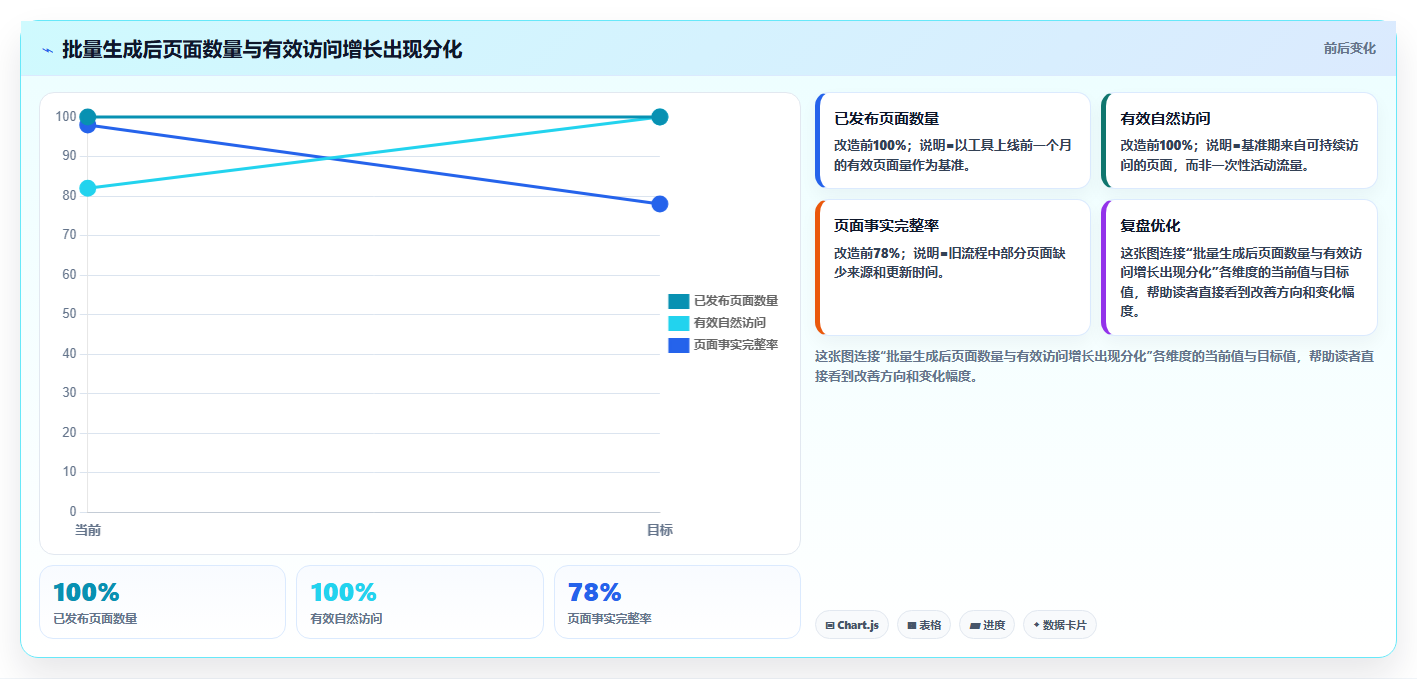This screenshot has width=1417, height=679.
Task: Click the 改造前78% description text
Action: point(950,262)
